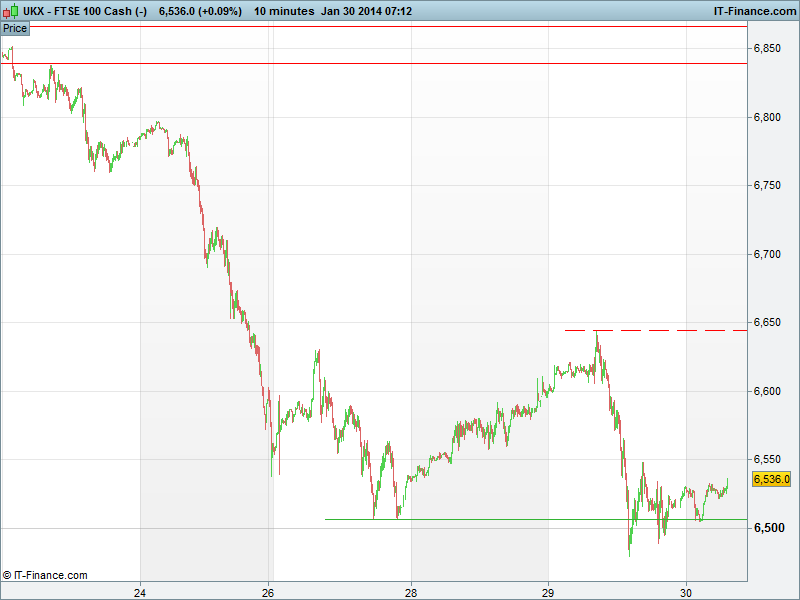
Task: Click the Jan 30 2014 07:12 timestamp
Action: 366,11
